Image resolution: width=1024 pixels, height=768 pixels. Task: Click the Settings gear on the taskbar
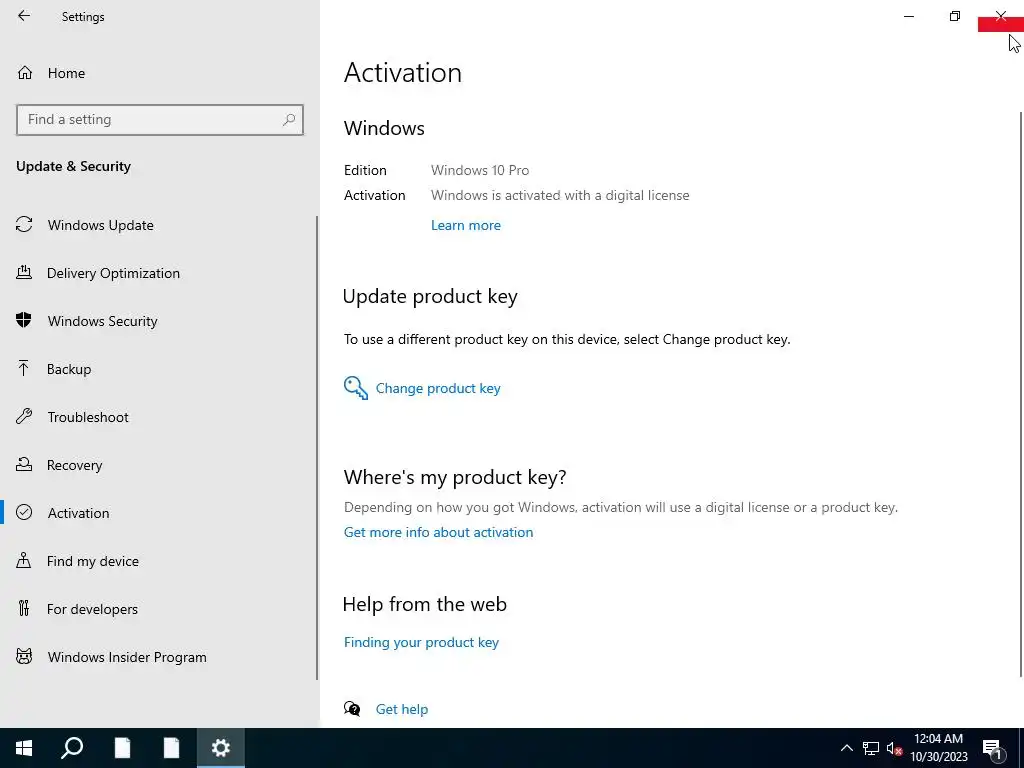coord(221,748)
